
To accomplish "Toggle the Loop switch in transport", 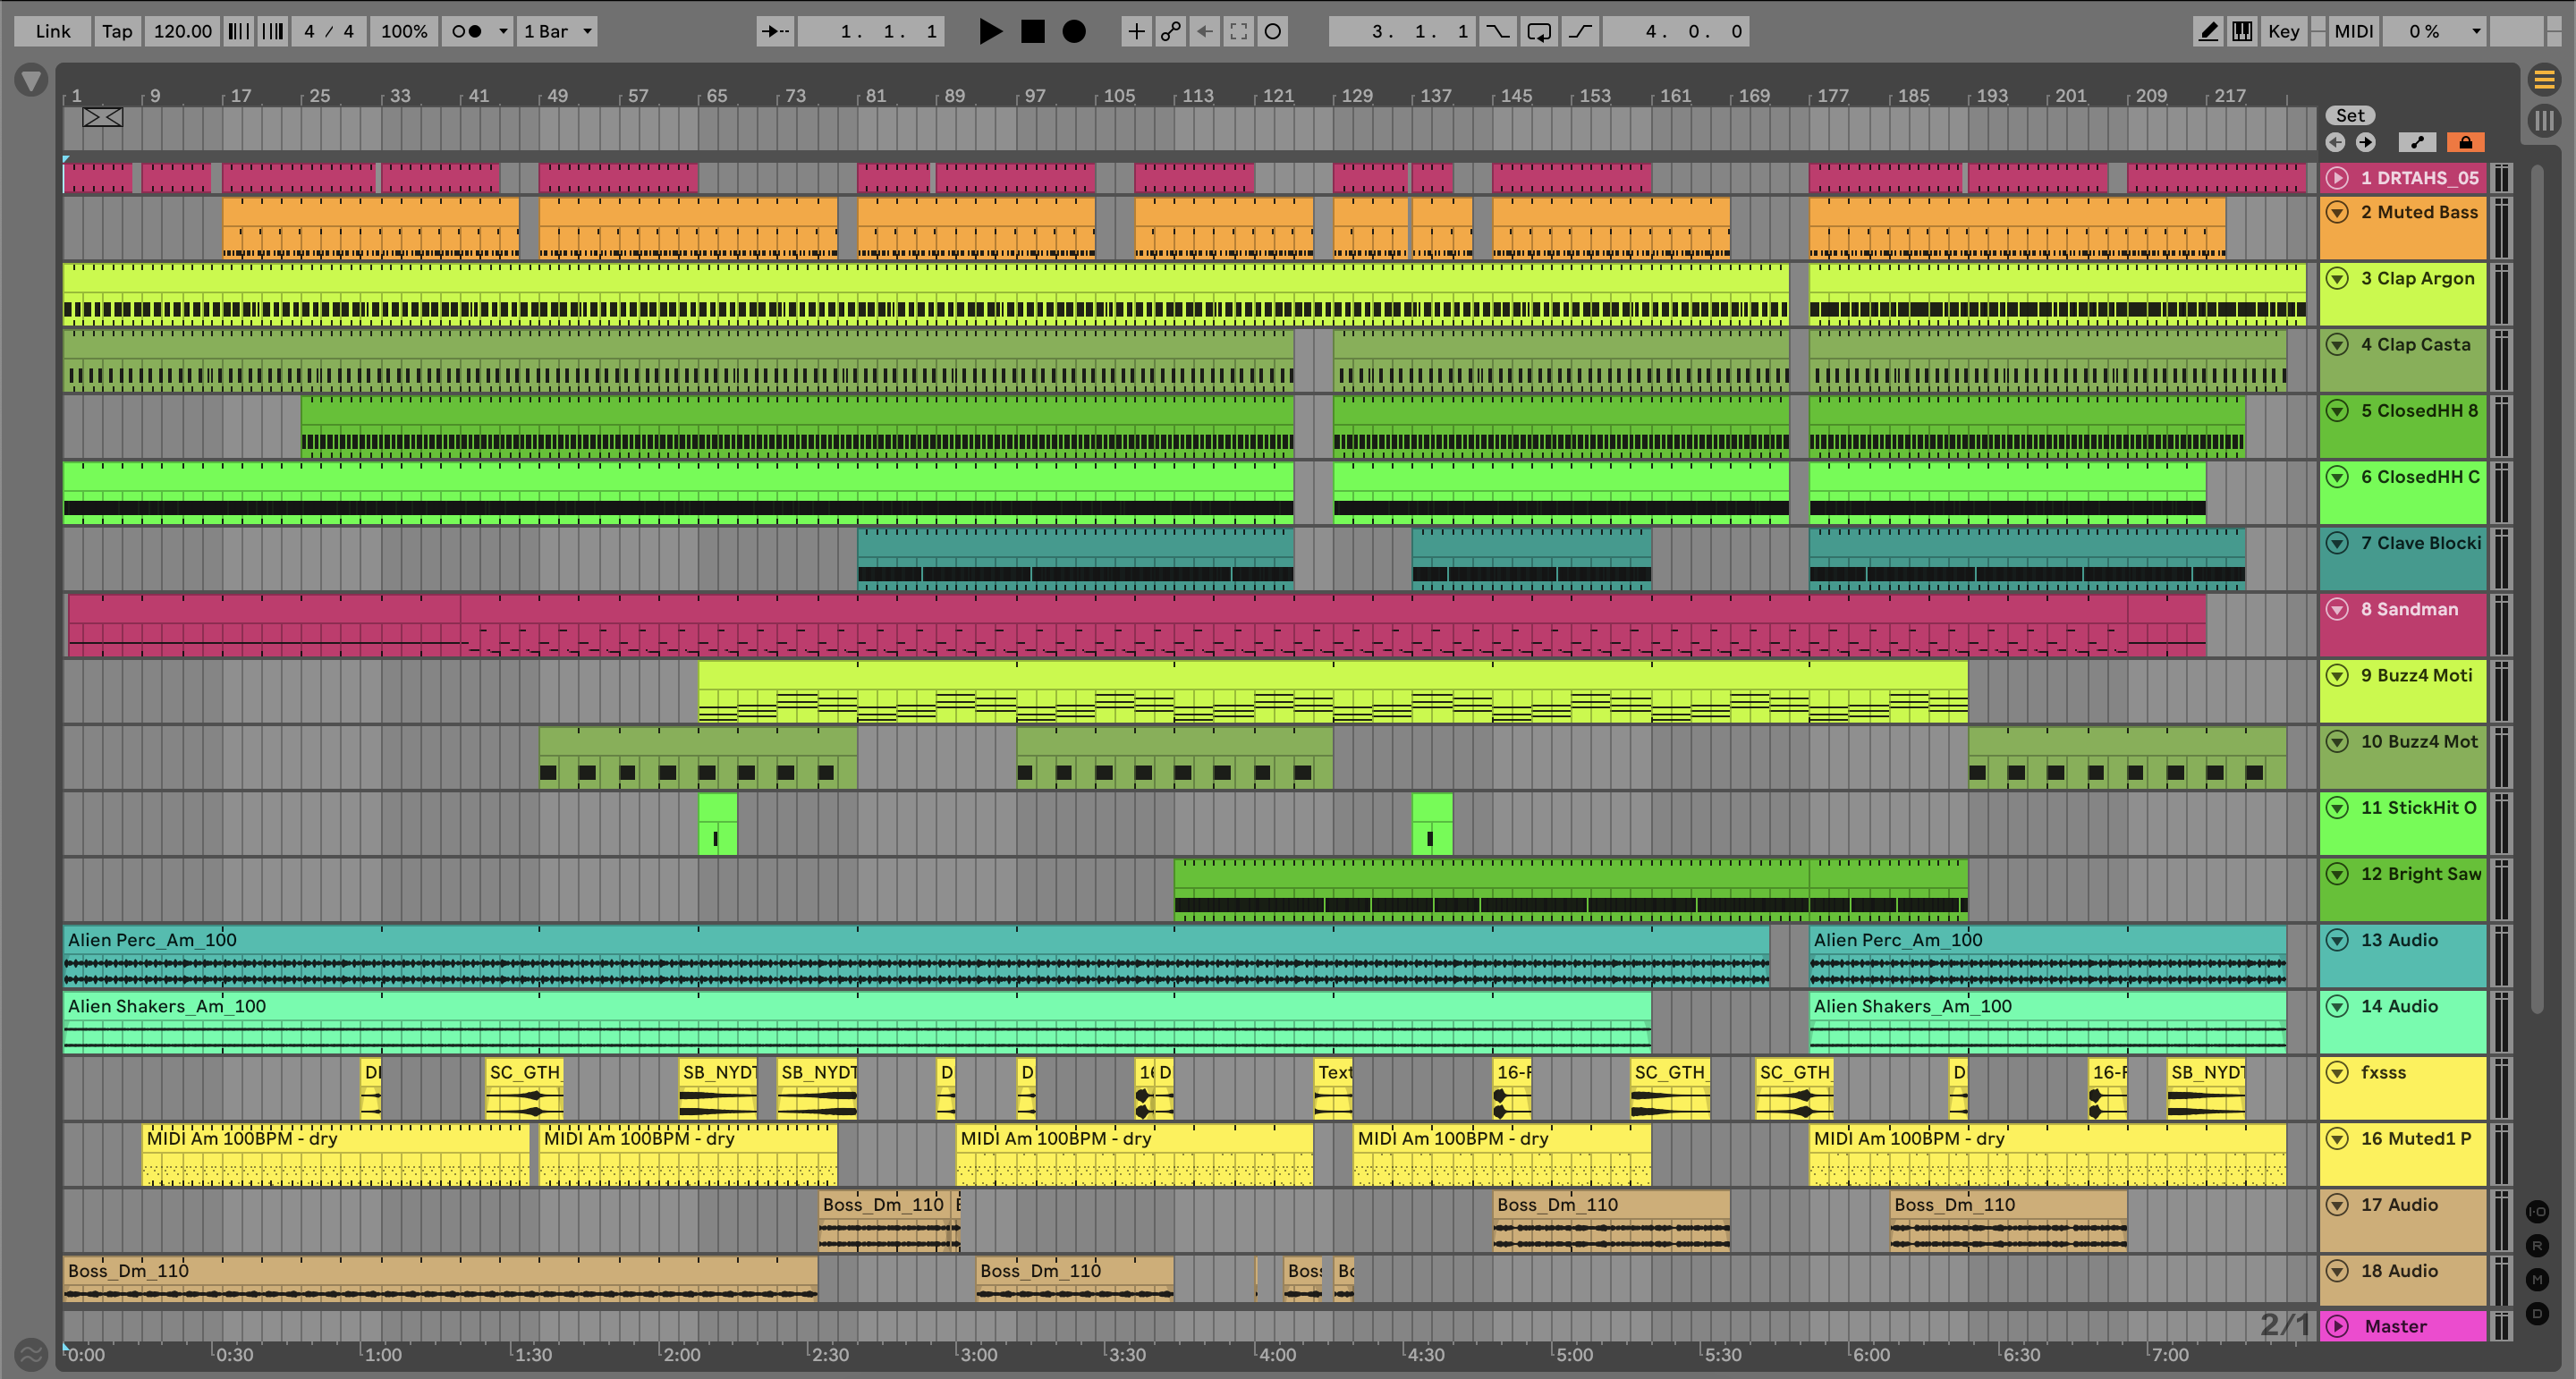I will [x=1539, y=31].
